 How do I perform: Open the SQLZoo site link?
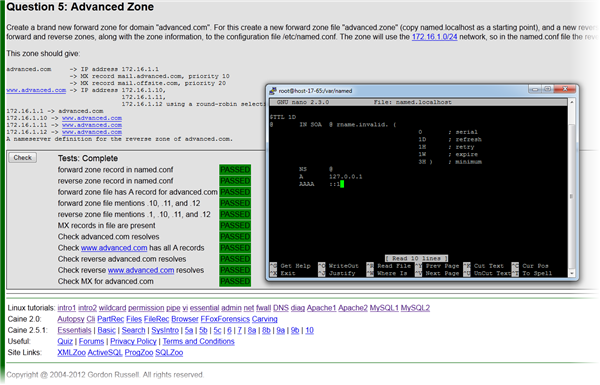169,352
